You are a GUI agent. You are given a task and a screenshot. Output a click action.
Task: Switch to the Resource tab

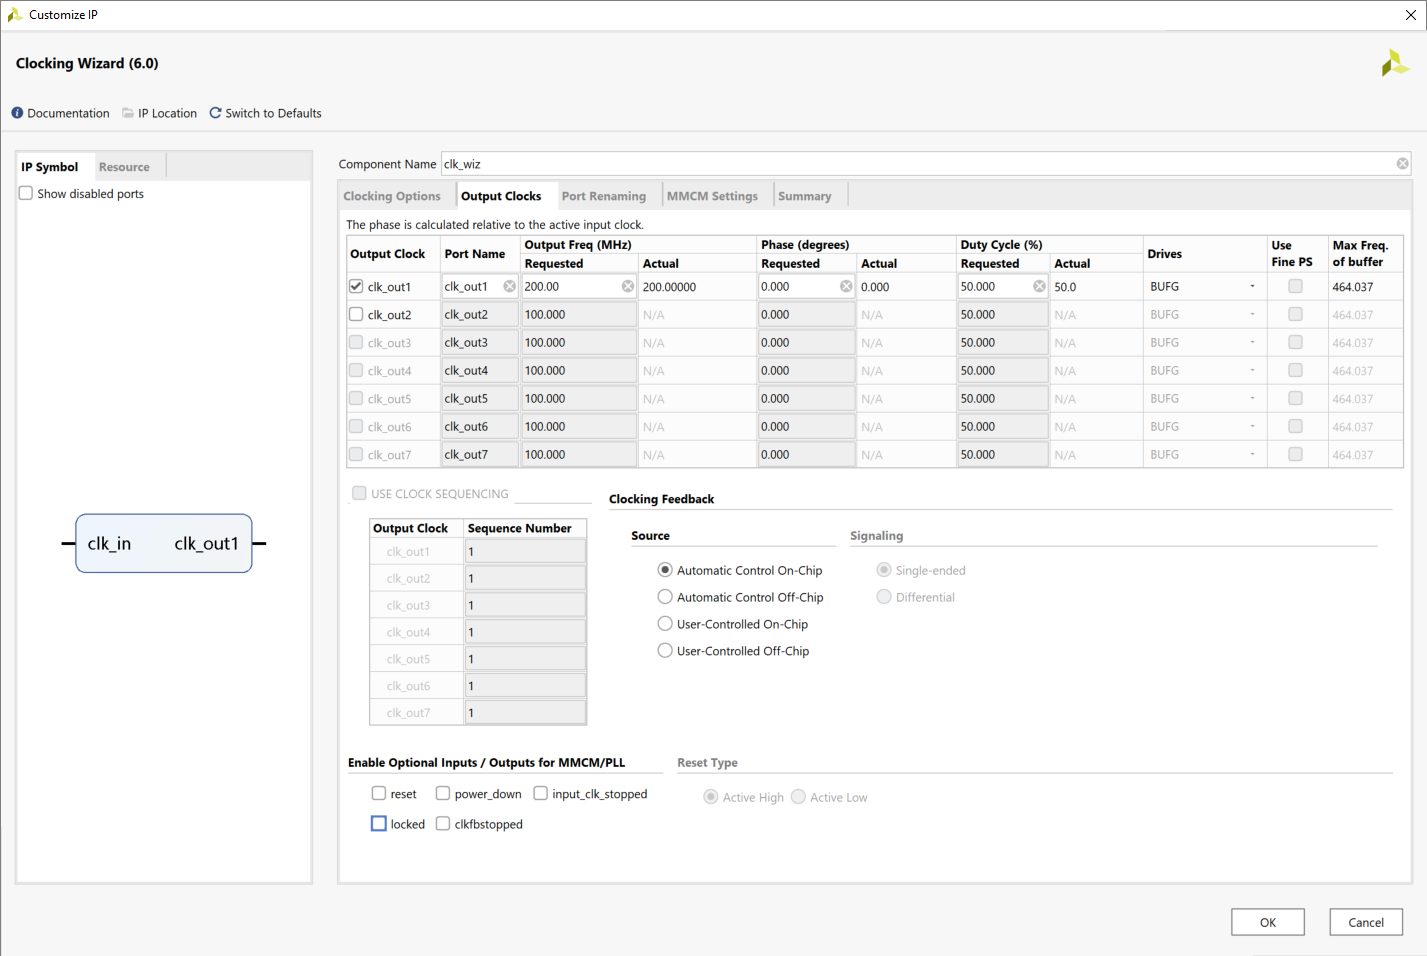point(124,167)
